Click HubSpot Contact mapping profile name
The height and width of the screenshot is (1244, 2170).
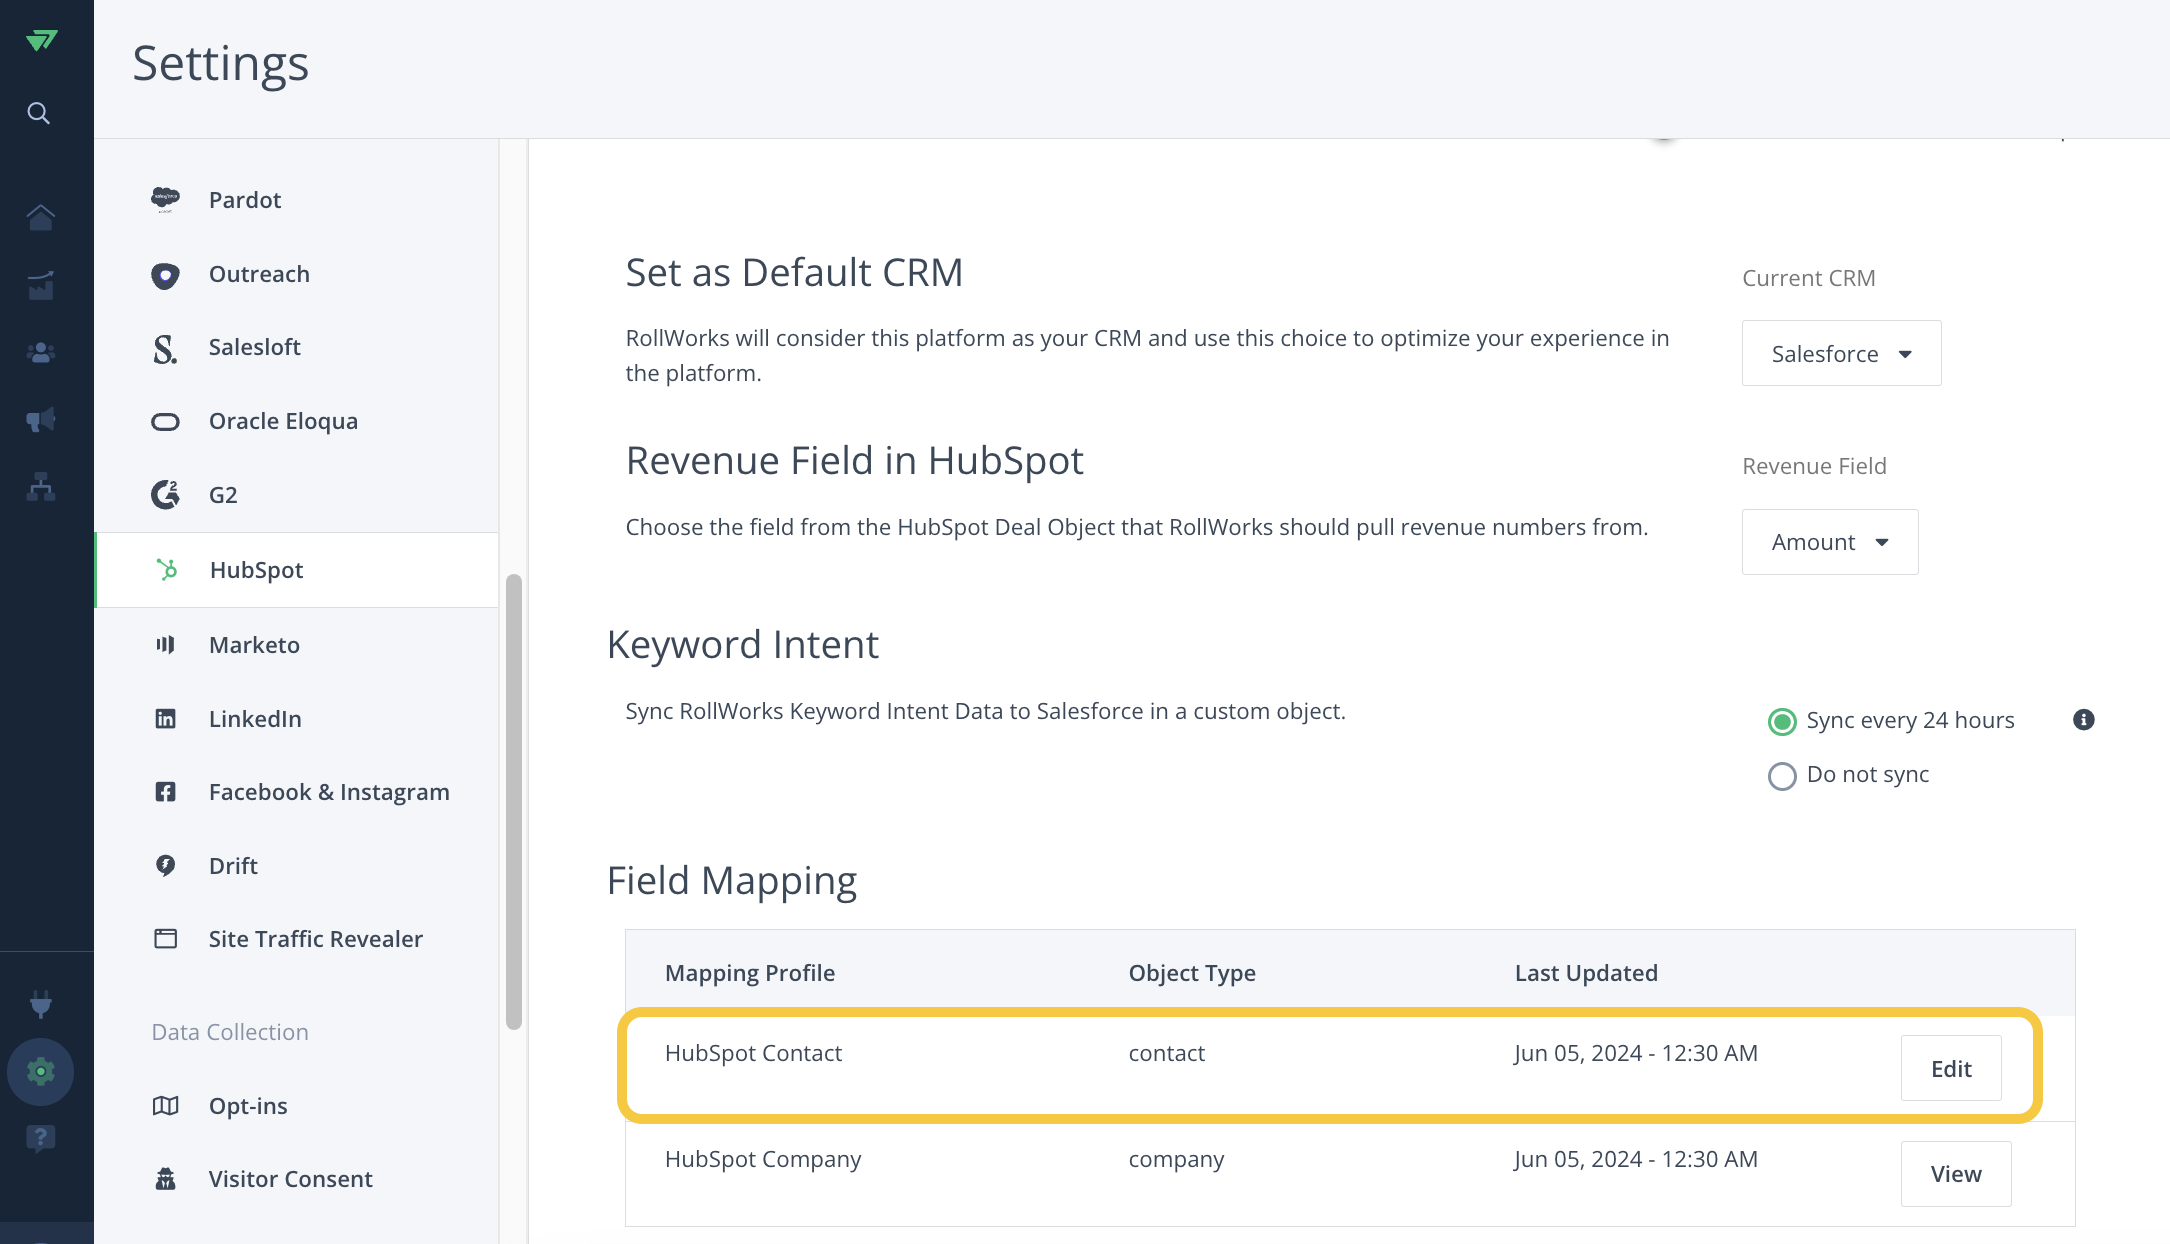click(x=753, y=1053)
